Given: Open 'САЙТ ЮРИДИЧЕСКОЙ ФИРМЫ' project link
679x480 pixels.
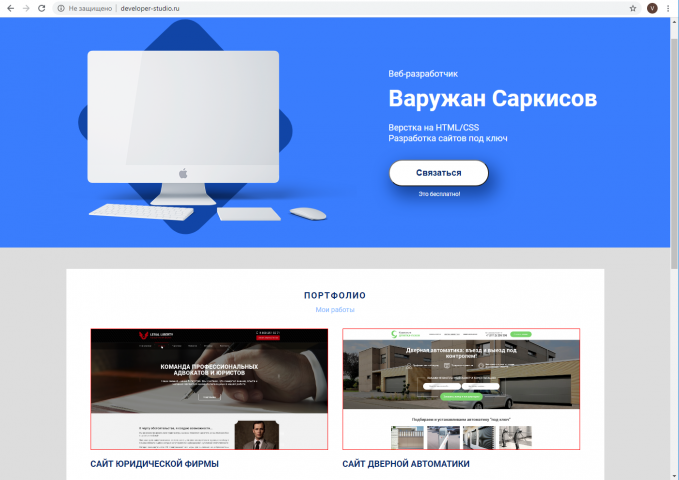Looking at the screenshot, I should point(155,464).
